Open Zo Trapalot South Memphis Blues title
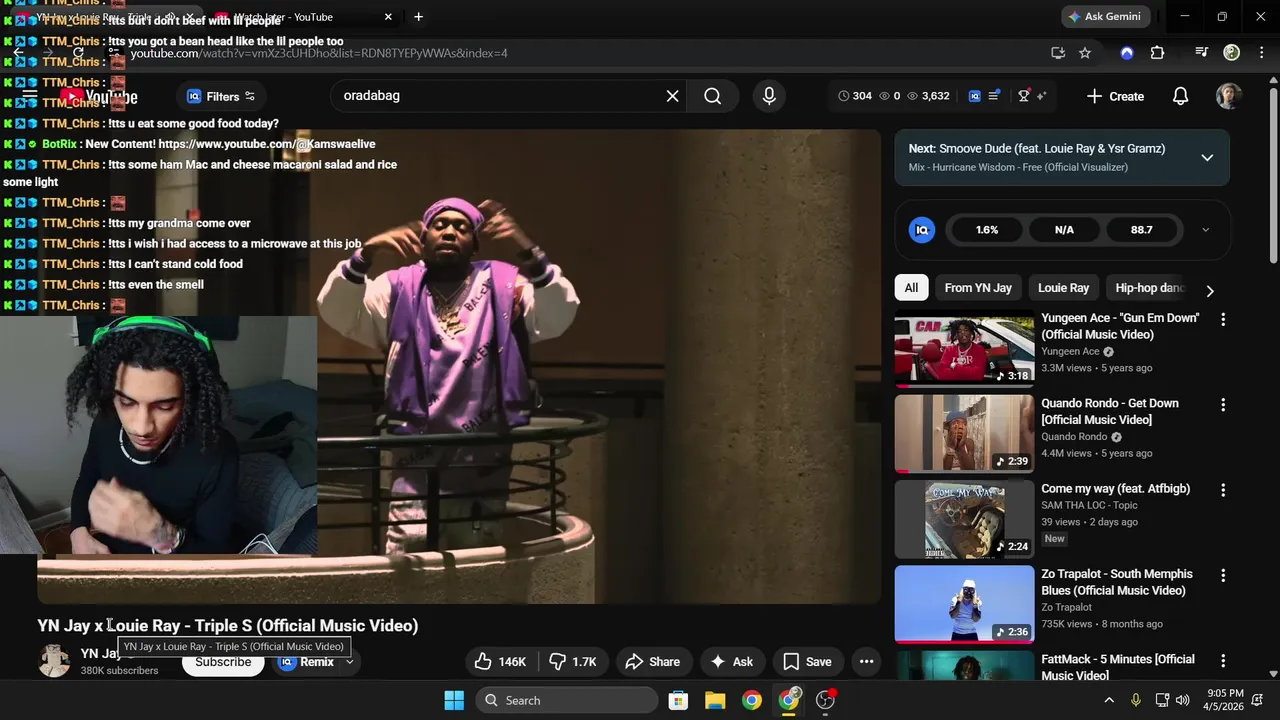Screen dimensions: 1280x720 pos(1116,582)
